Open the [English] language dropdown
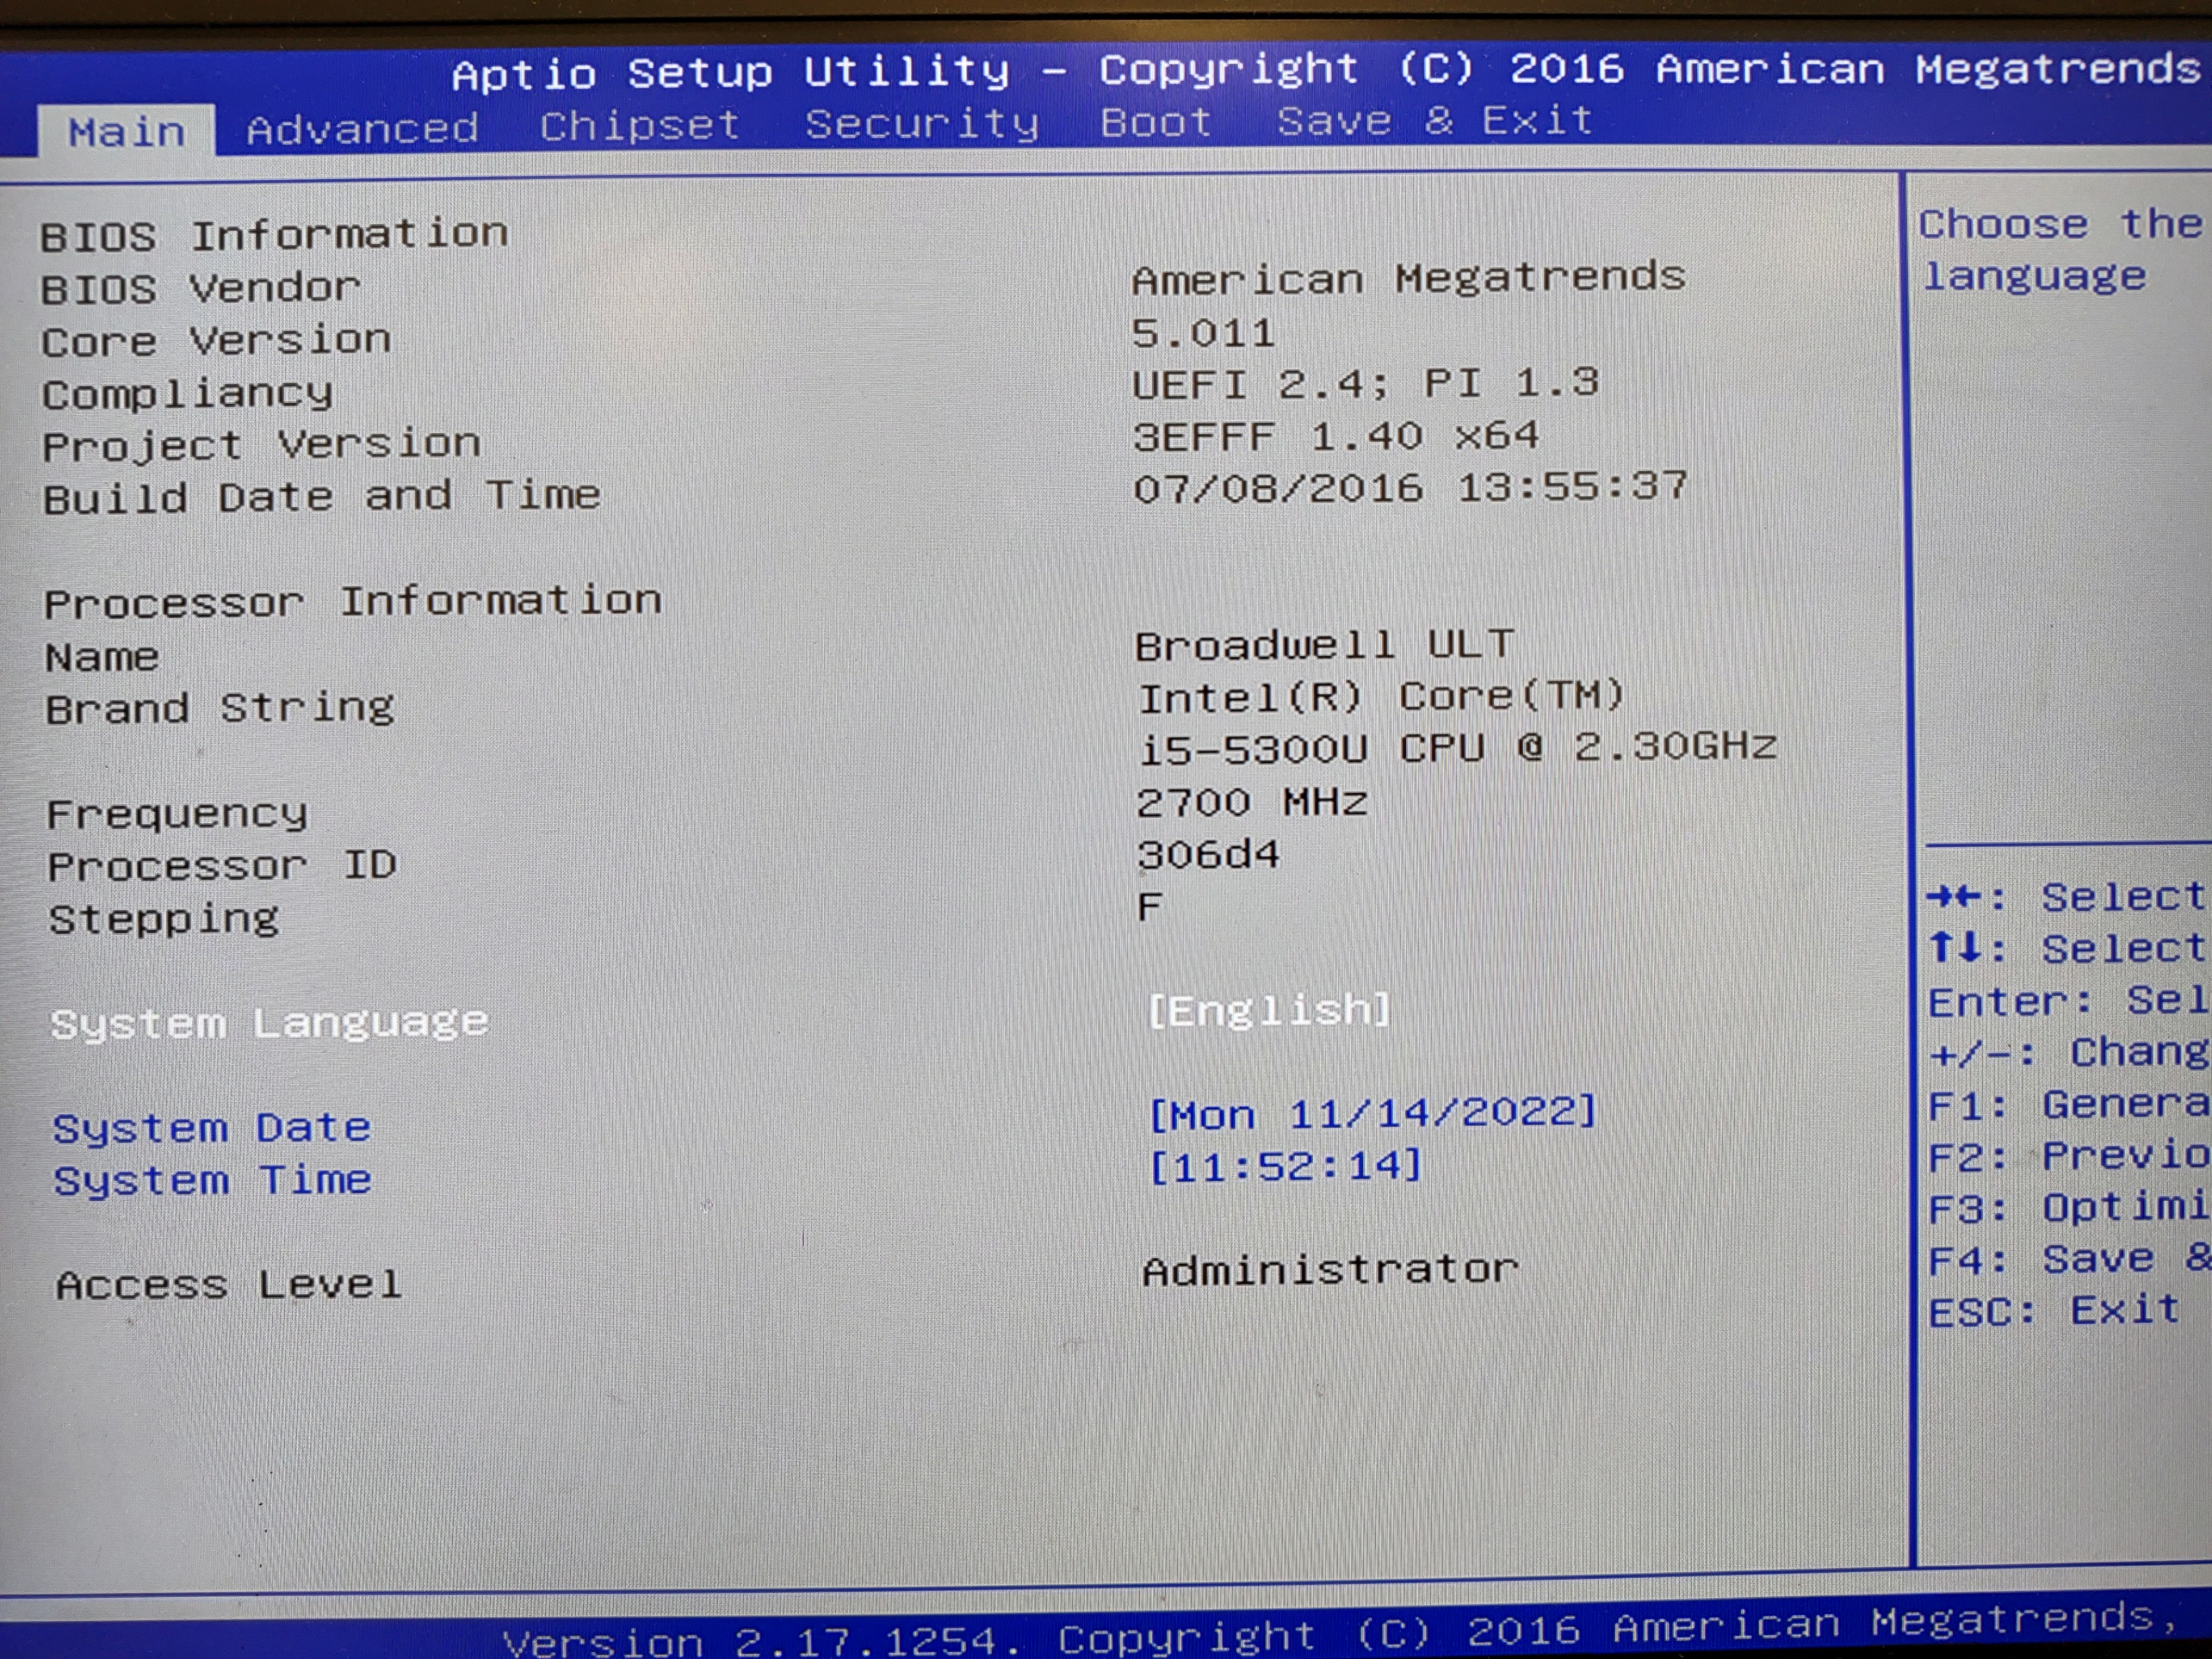 (x=1268, y=1011)
